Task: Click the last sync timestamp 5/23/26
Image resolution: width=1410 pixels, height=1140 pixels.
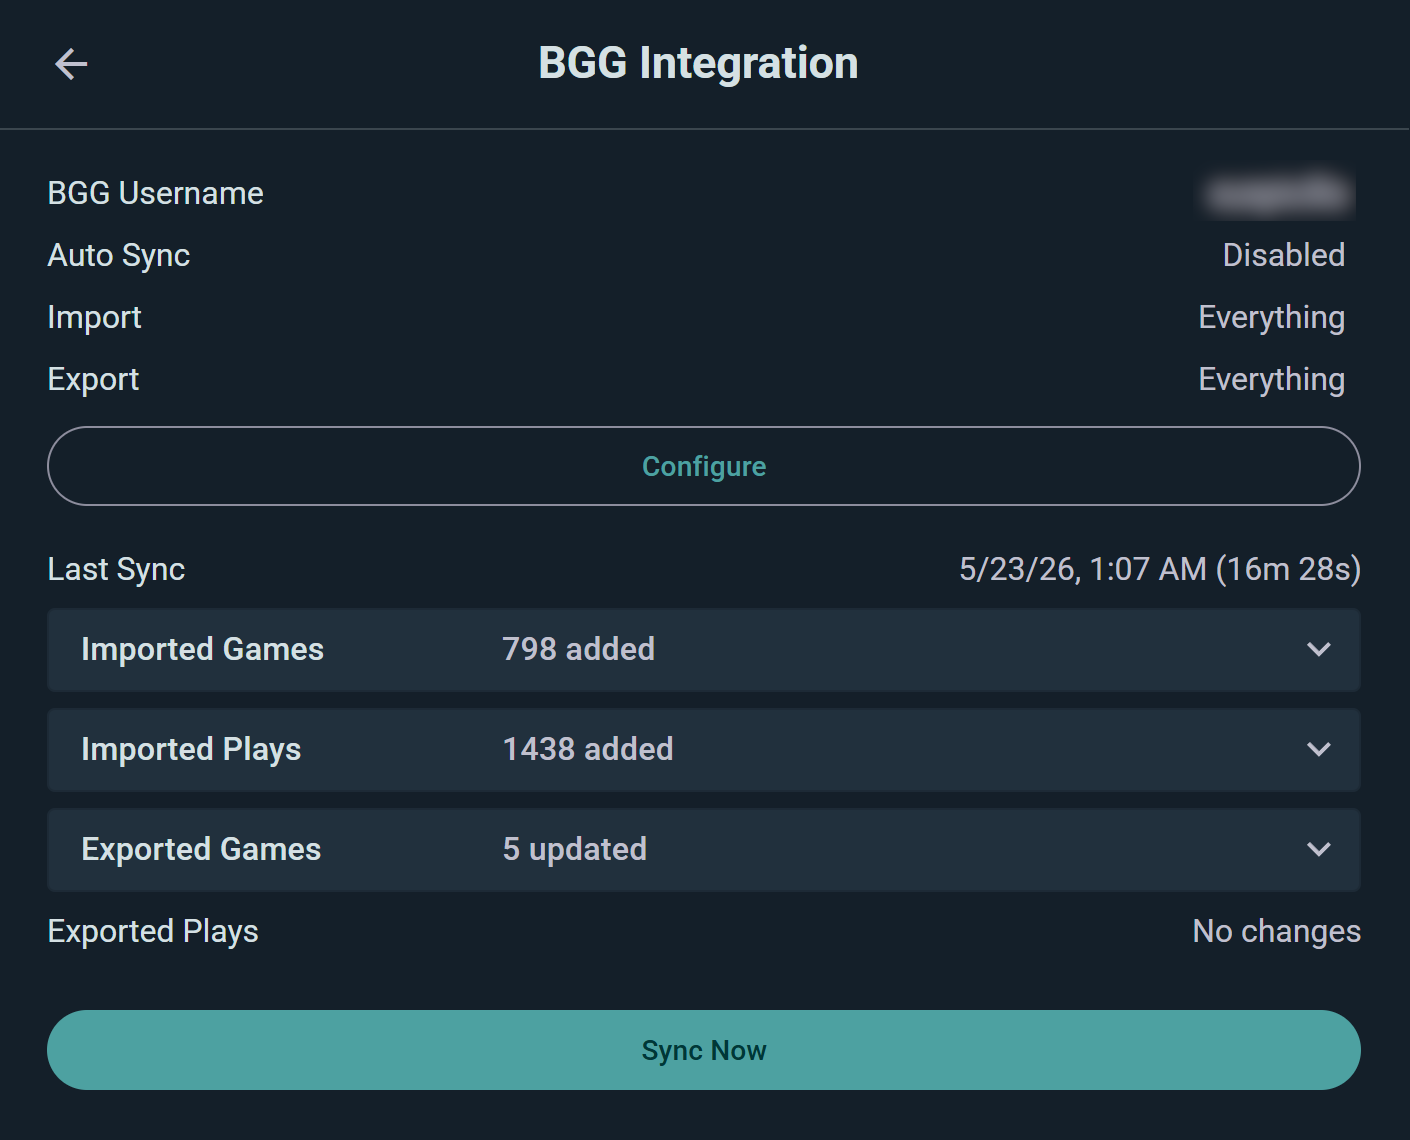Action: click(x=1160, y=569)
